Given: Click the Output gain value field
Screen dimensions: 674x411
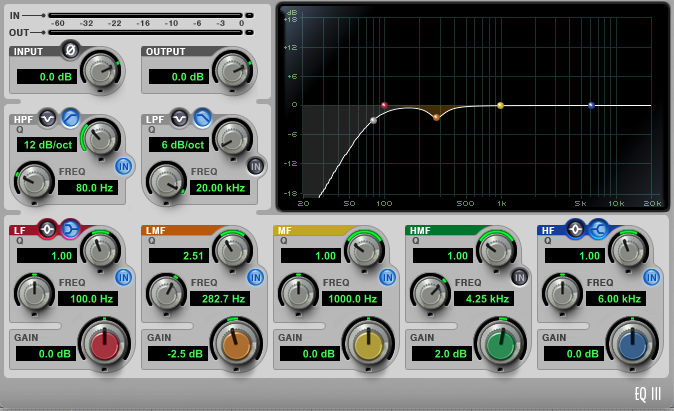Looking at the screenshot, I should point(177,76).
